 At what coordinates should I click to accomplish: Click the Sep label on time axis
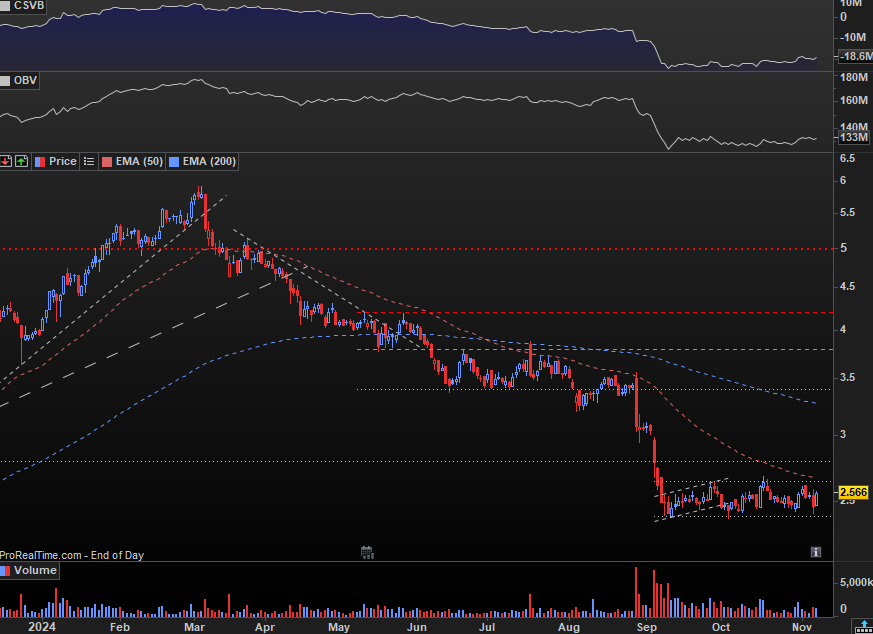(646, 627)
